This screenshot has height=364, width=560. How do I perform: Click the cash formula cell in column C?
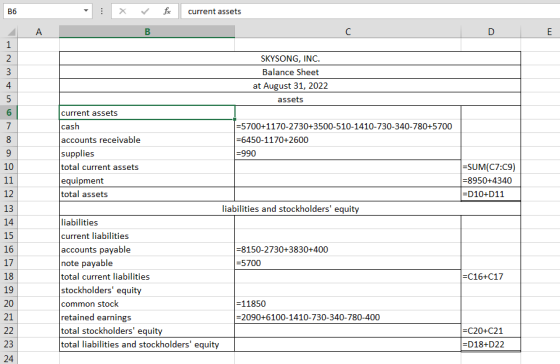[348, 126]
